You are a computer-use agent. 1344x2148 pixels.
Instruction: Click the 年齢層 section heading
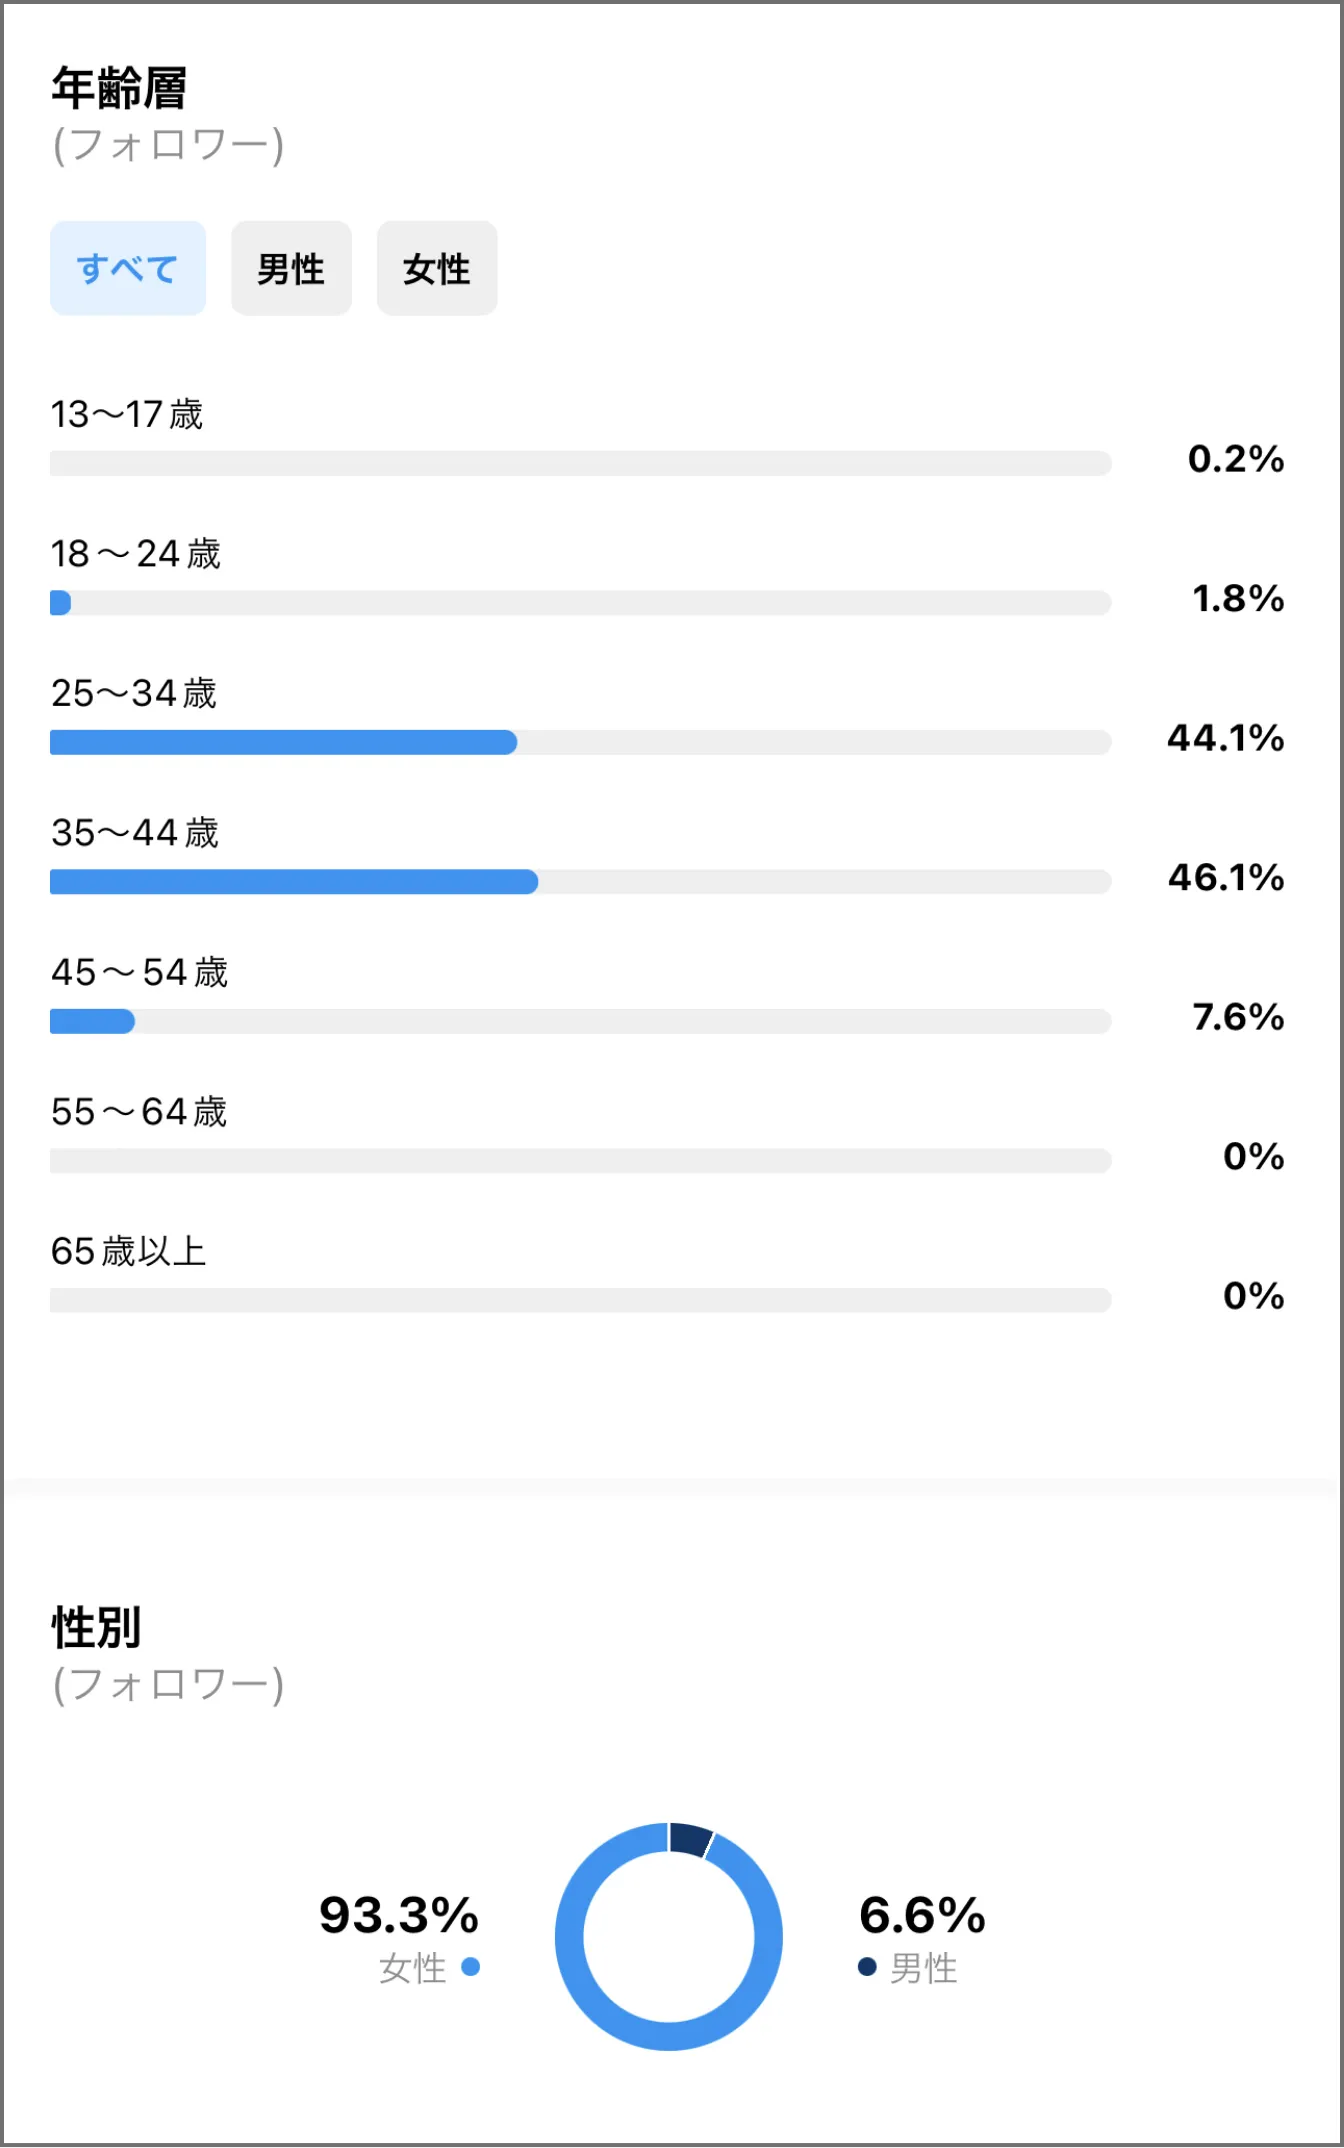119,88
